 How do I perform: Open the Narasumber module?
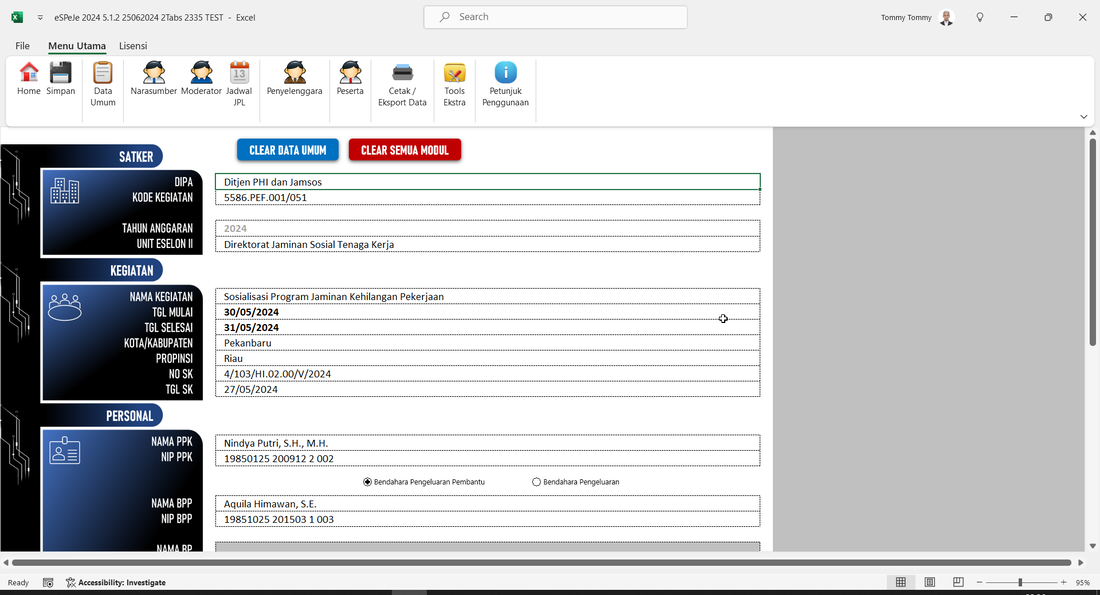pyautogui.click(x=153, y=73)
